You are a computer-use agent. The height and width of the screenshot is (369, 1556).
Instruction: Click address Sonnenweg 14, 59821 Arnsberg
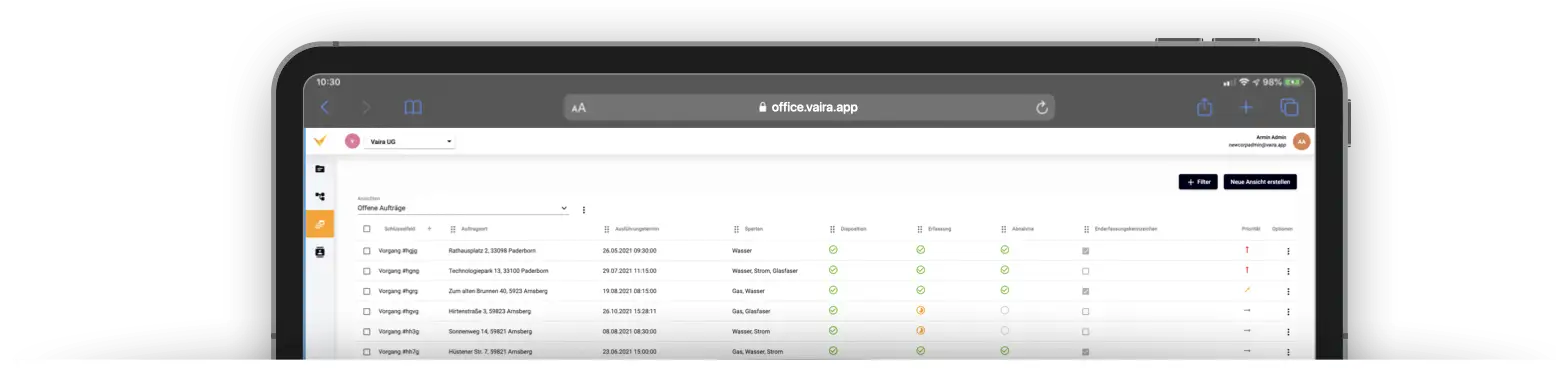(490, 332)
